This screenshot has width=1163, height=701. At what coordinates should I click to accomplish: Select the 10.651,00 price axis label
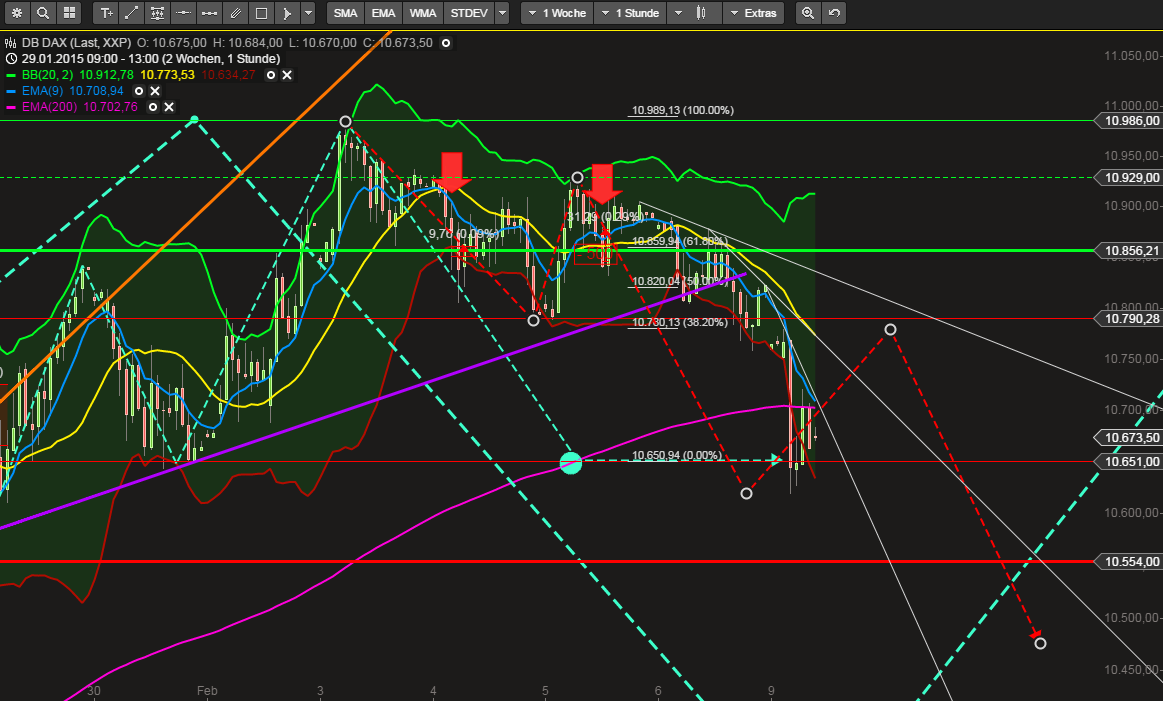[x=1130, y=461]
